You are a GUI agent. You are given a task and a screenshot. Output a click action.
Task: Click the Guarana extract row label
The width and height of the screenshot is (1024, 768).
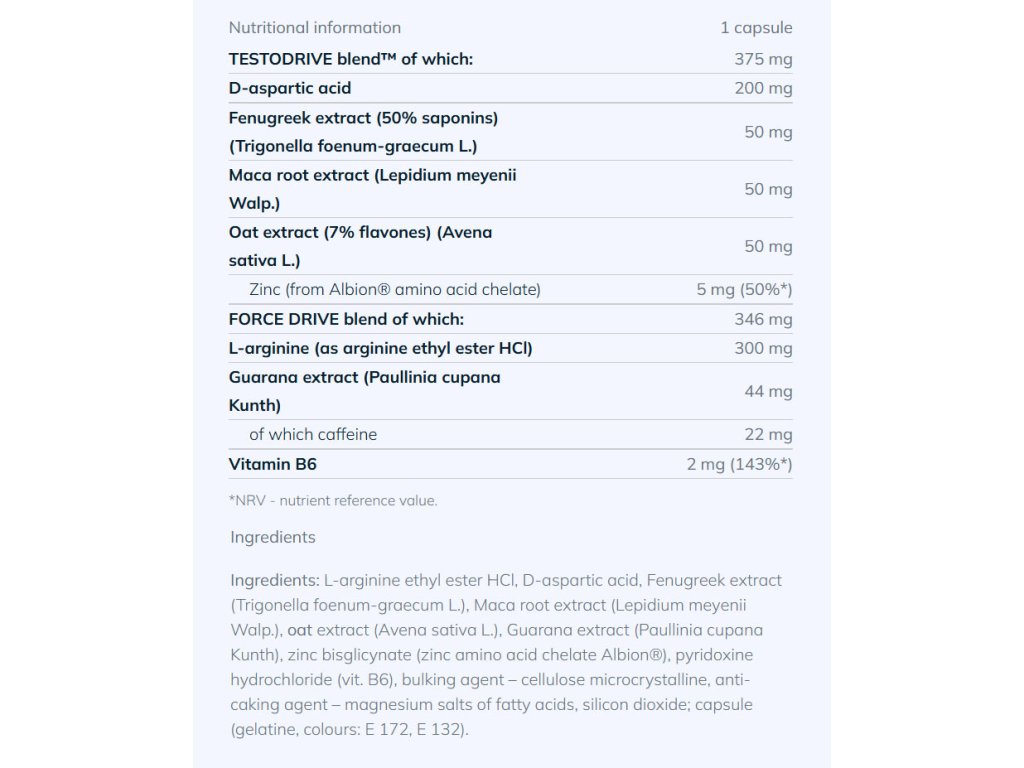point(364,391)
